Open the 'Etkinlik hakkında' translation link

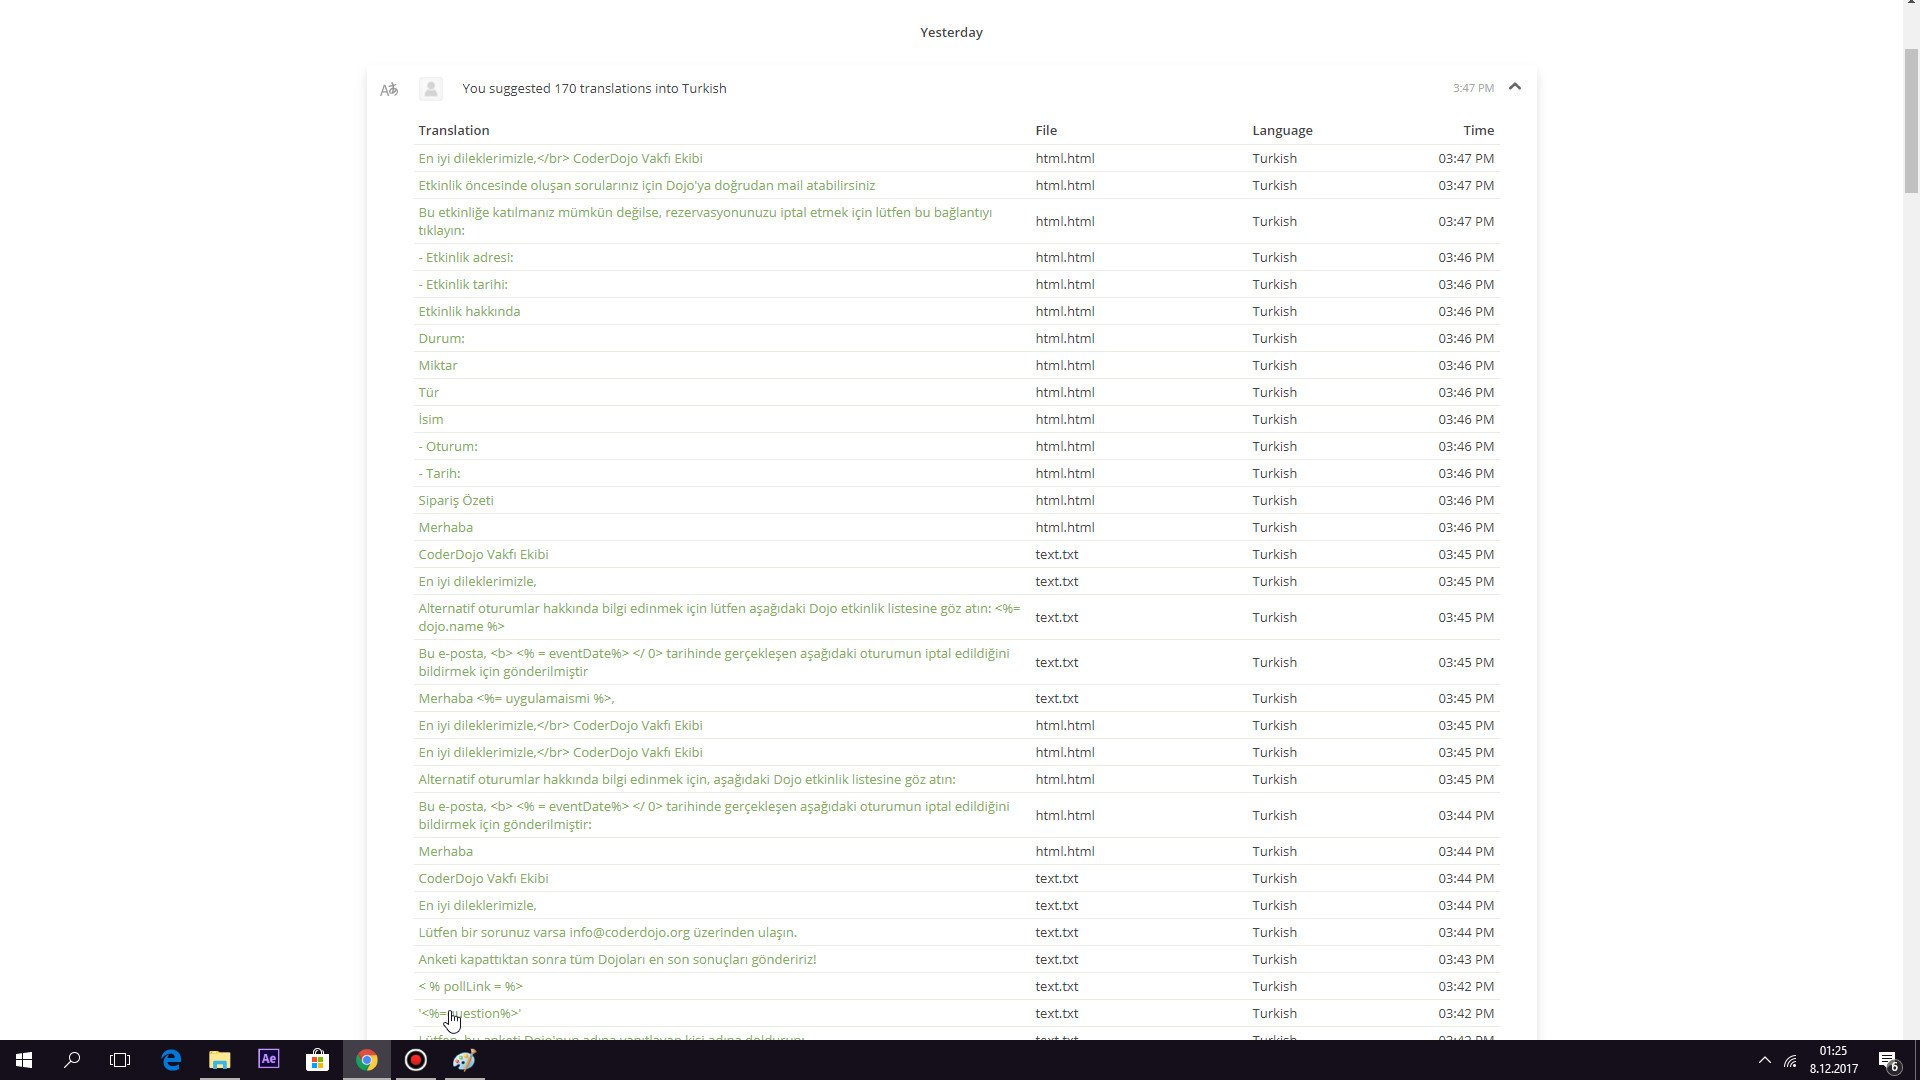(469, 312)
